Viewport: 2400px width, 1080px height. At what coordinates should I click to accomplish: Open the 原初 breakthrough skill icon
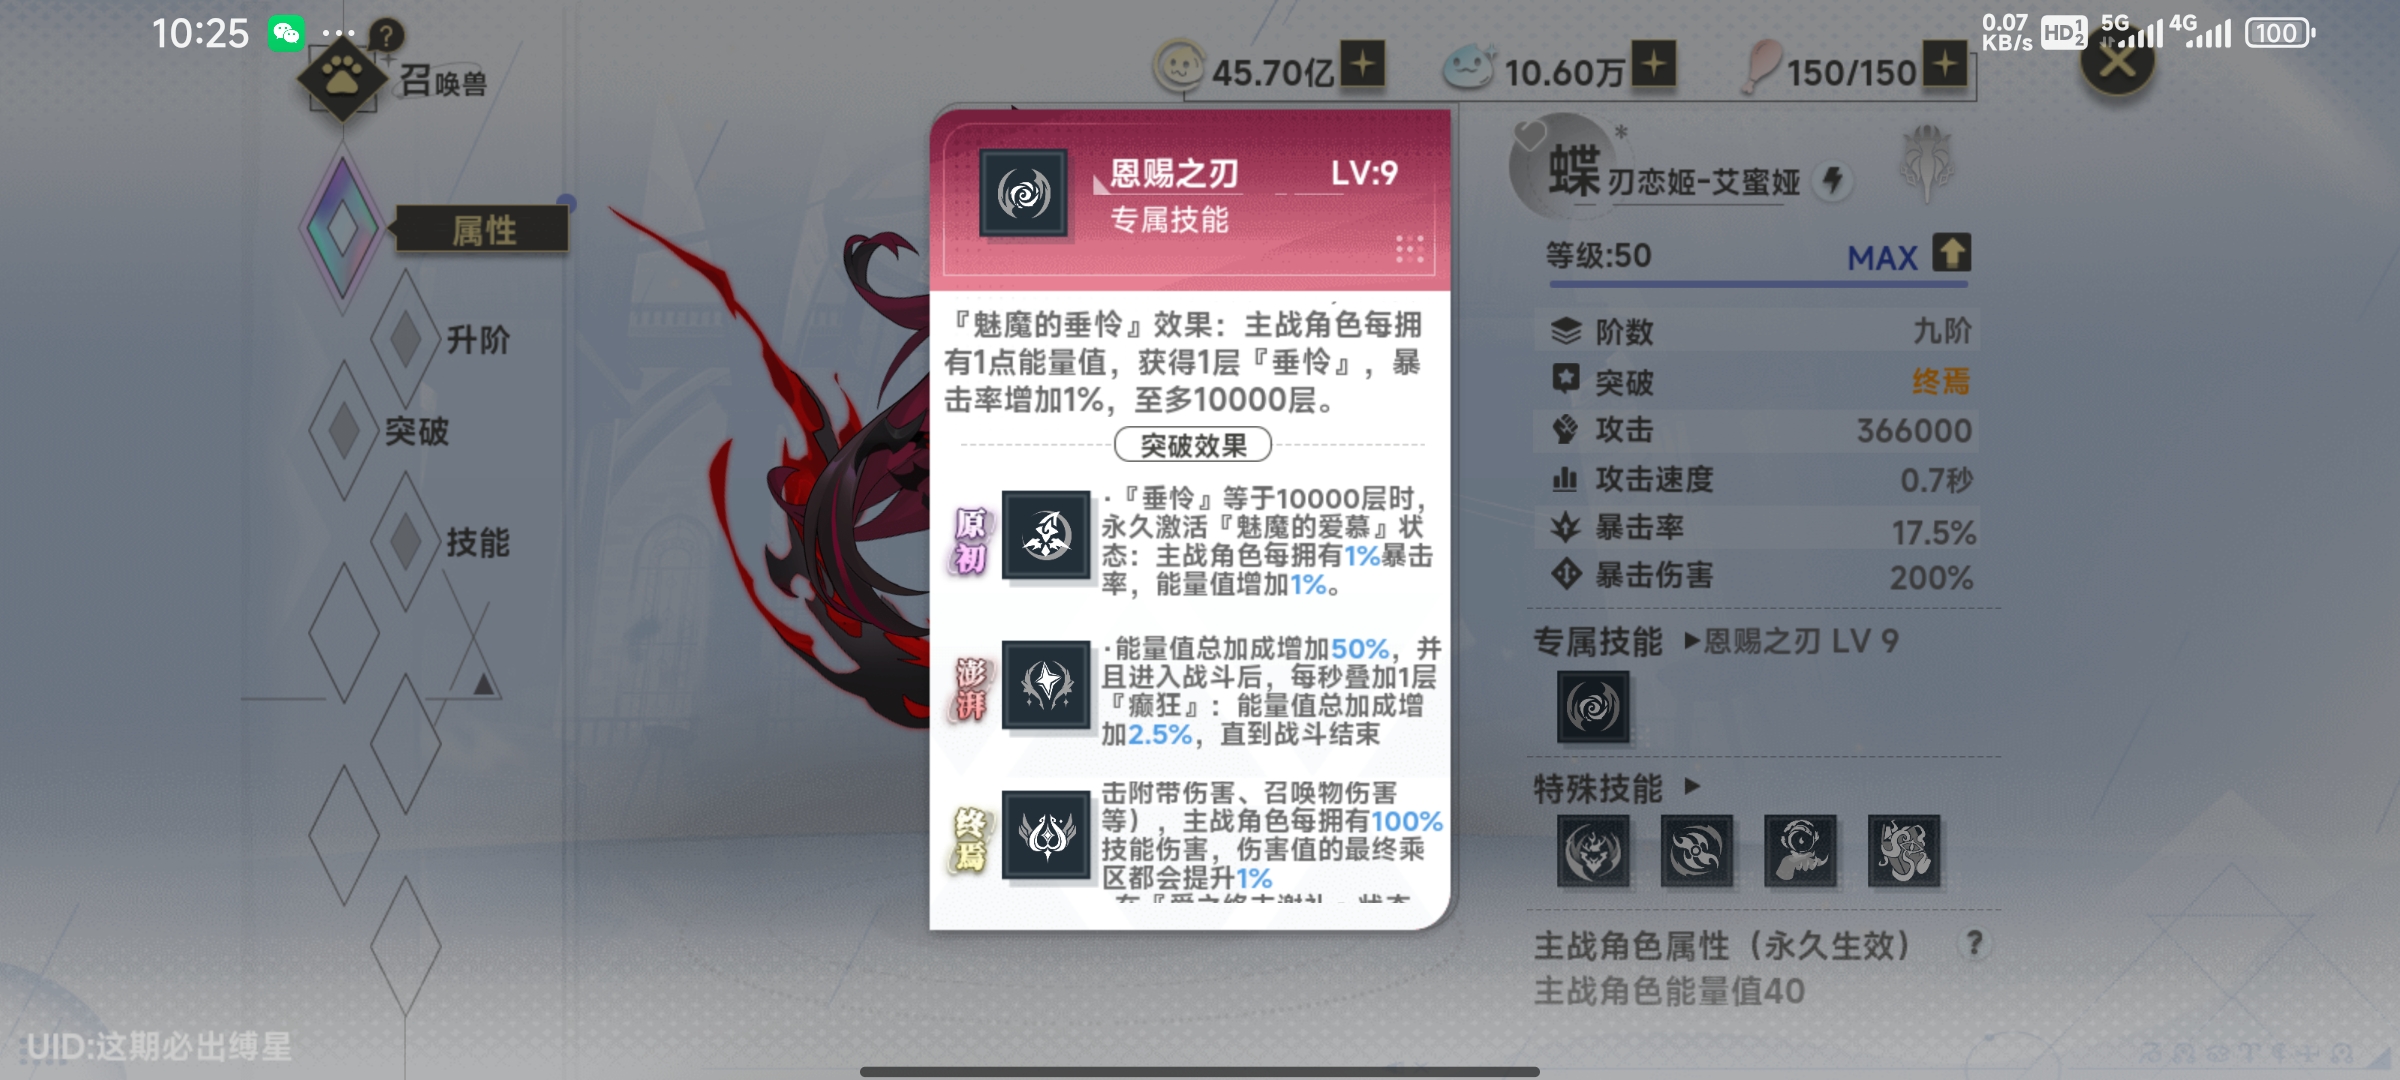(x=1046, y=535)
